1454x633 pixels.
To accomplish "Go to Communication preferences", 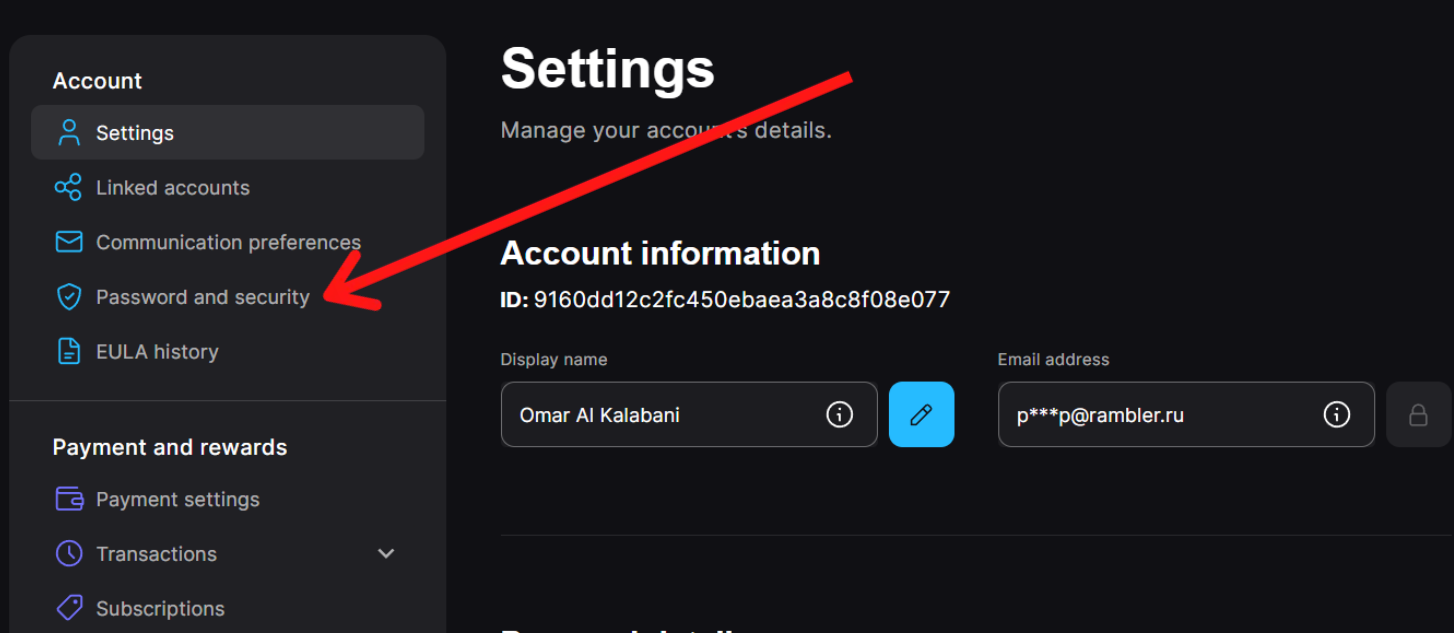I will coord(228,242).
